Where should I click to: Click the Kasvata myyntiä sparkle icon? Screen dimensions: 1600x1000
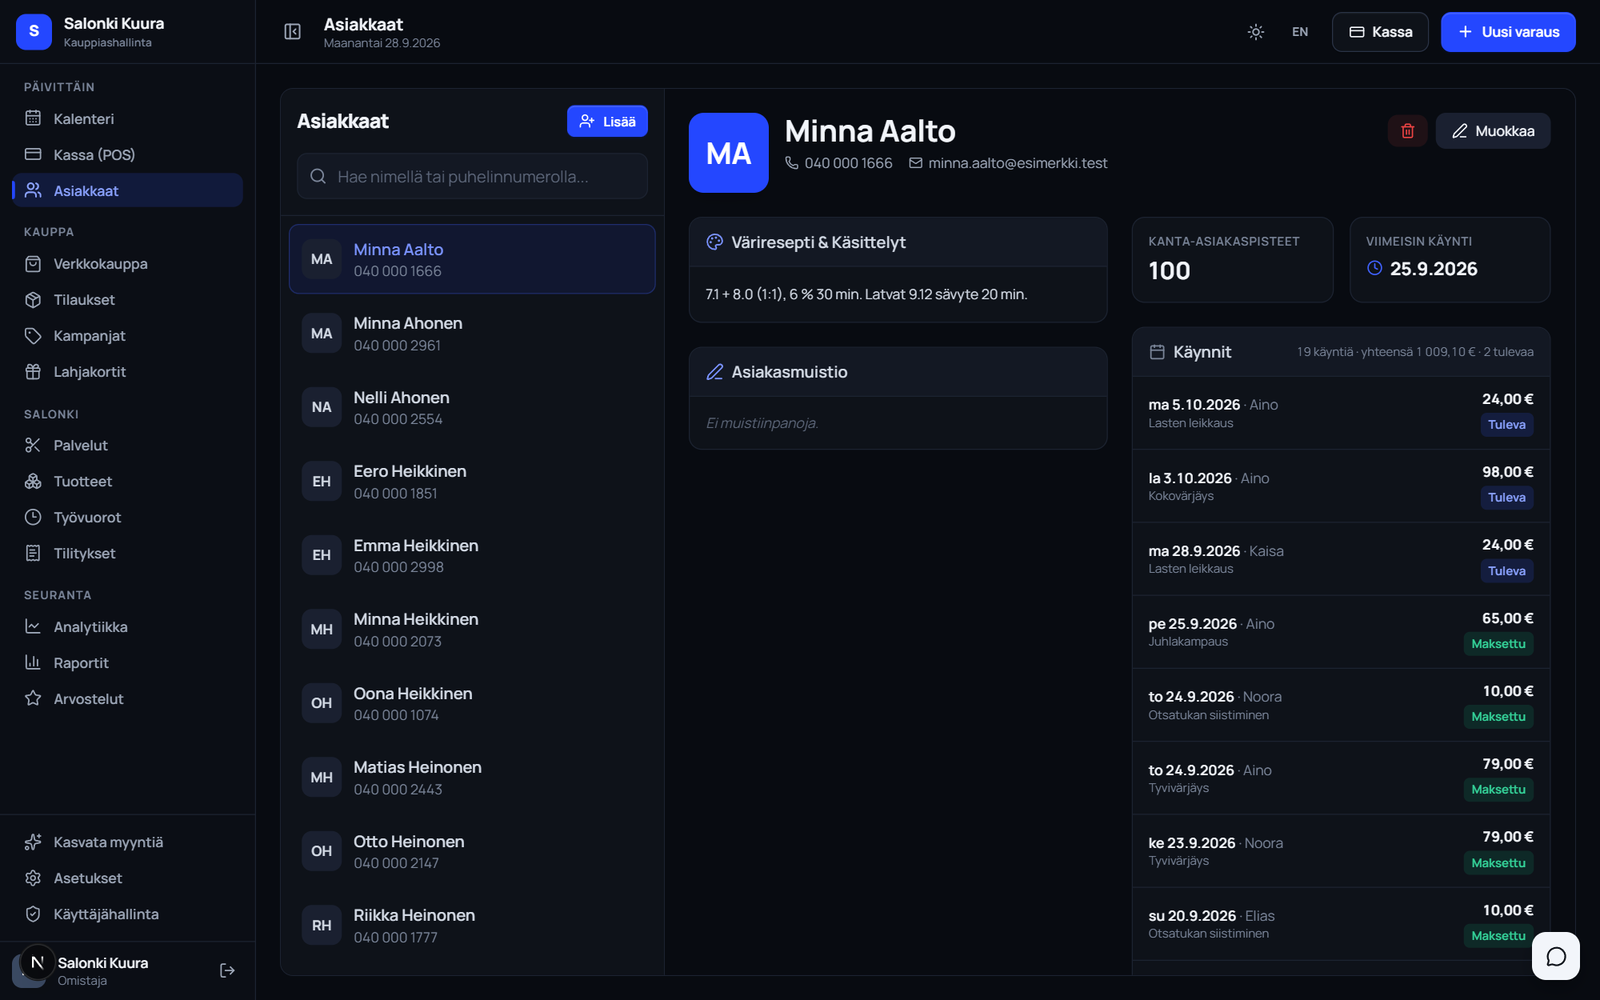point(33,842)
